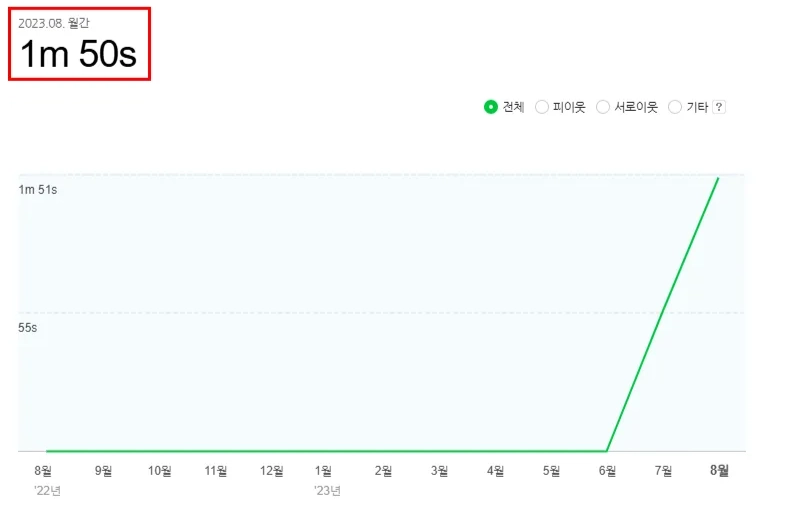The width and height of the screenshot is (789, 513).
Task: Open the question mark help icon
Action: pyautogui.click(x=719, y=107)
